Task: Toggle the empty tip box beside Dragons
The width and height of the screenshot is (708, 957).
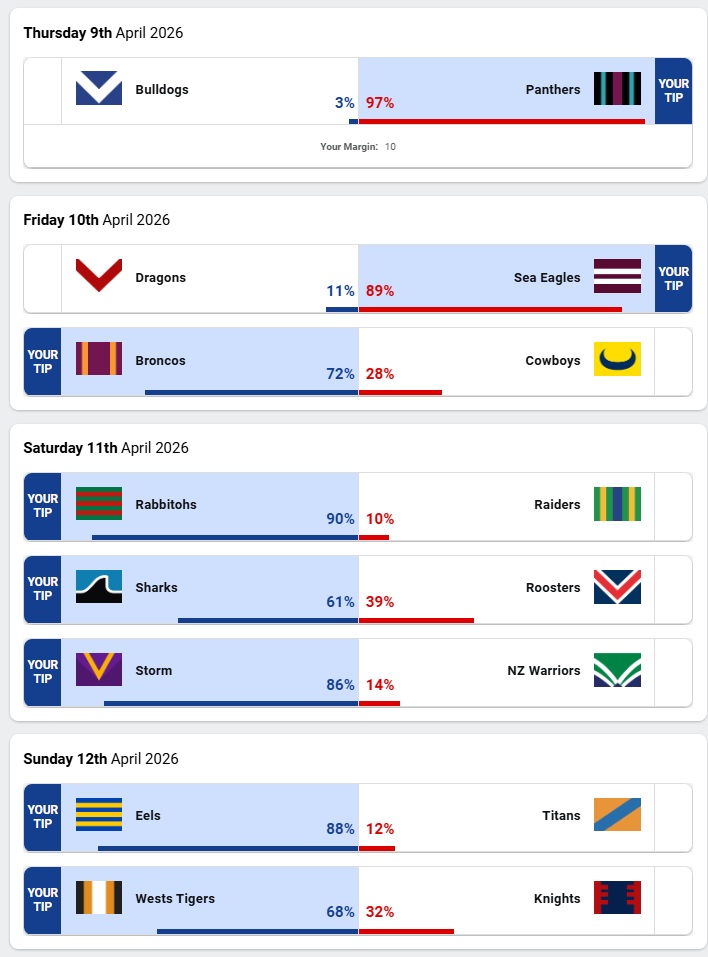Action: pyautogui.click(x=43, y=278)
